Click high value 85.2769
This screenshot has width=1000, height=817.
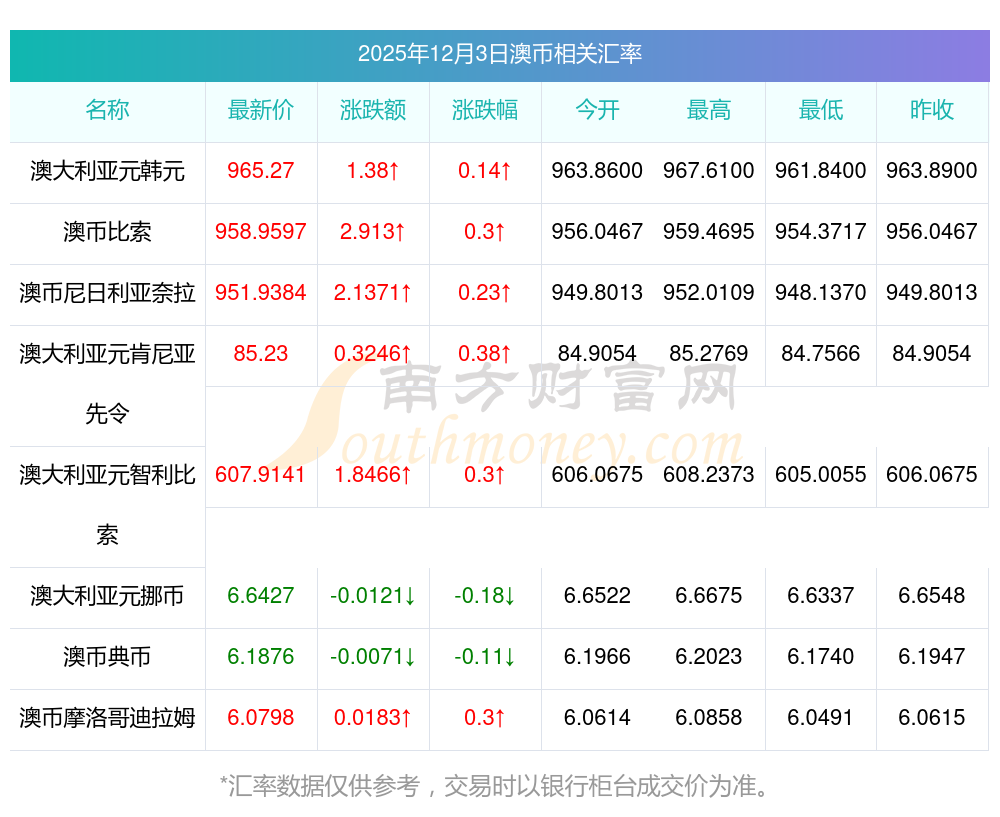[709, 353]
